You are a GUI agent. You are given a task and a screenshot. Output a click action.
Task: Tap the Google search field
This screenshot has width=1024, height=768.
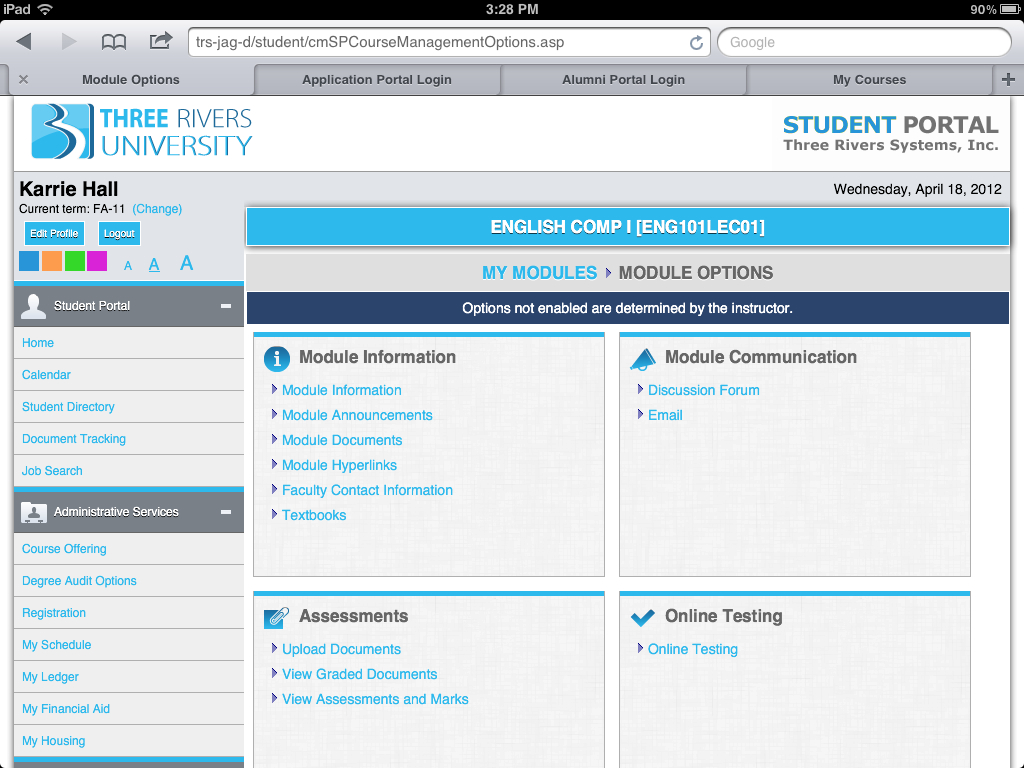point(864,43)
